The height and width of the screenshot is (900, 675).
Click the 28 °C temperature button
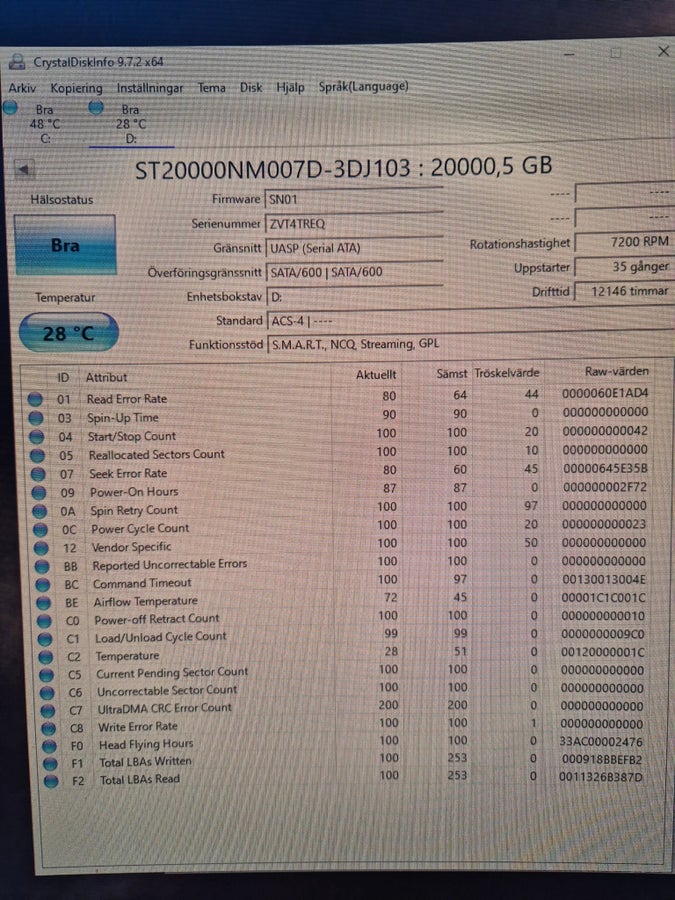coord(68,332)
